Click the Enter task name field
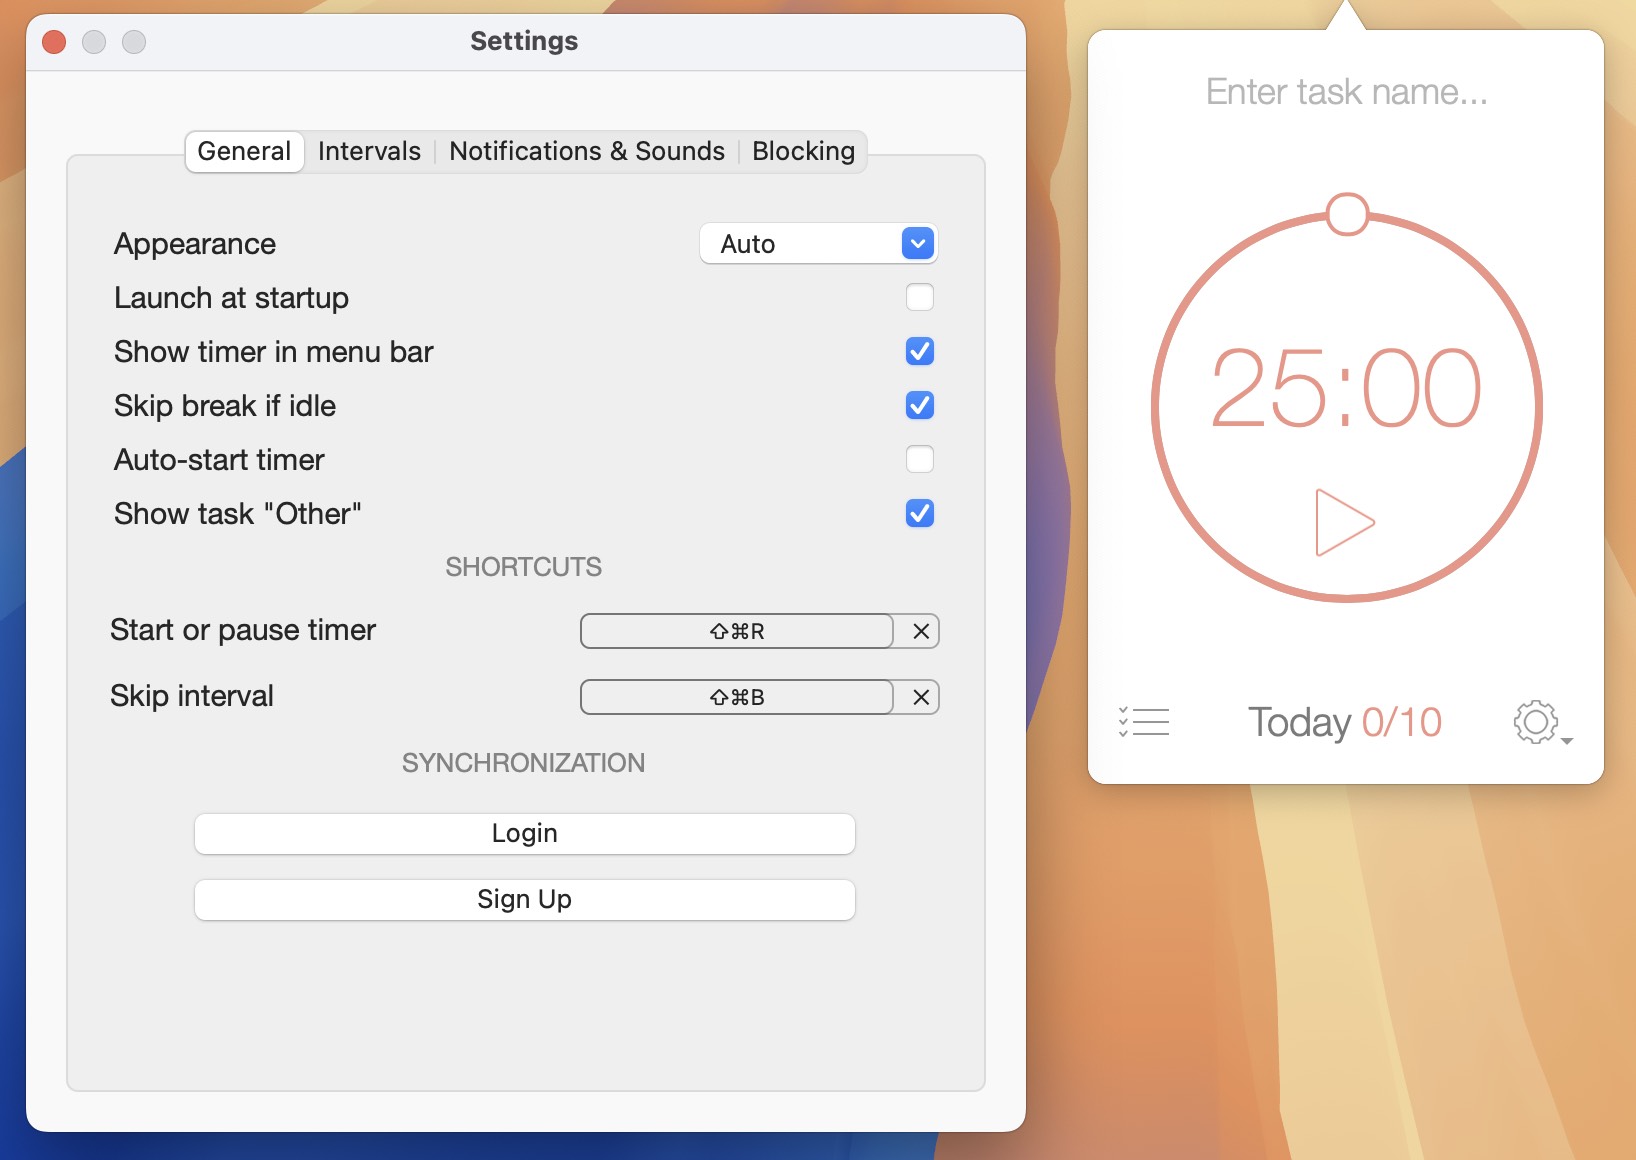 [1345, 91]
